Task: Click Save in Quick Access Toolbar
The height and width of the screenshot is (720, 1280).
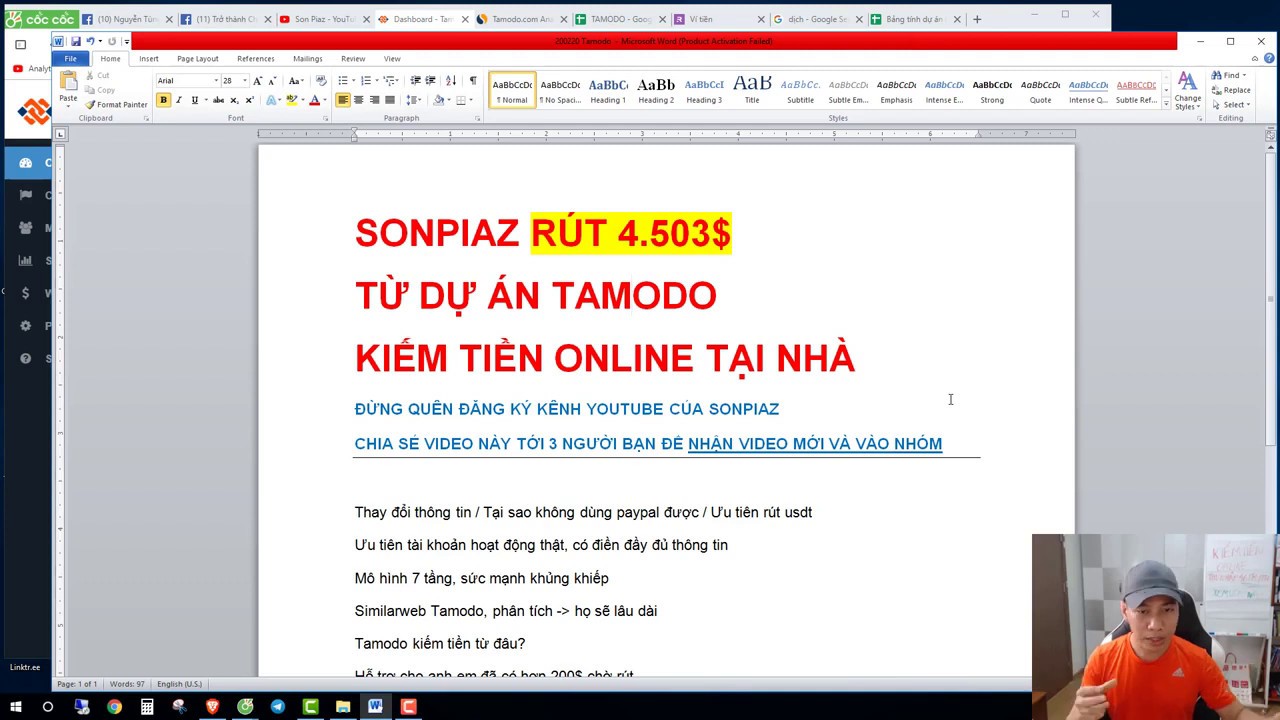Action: point(75,41)
